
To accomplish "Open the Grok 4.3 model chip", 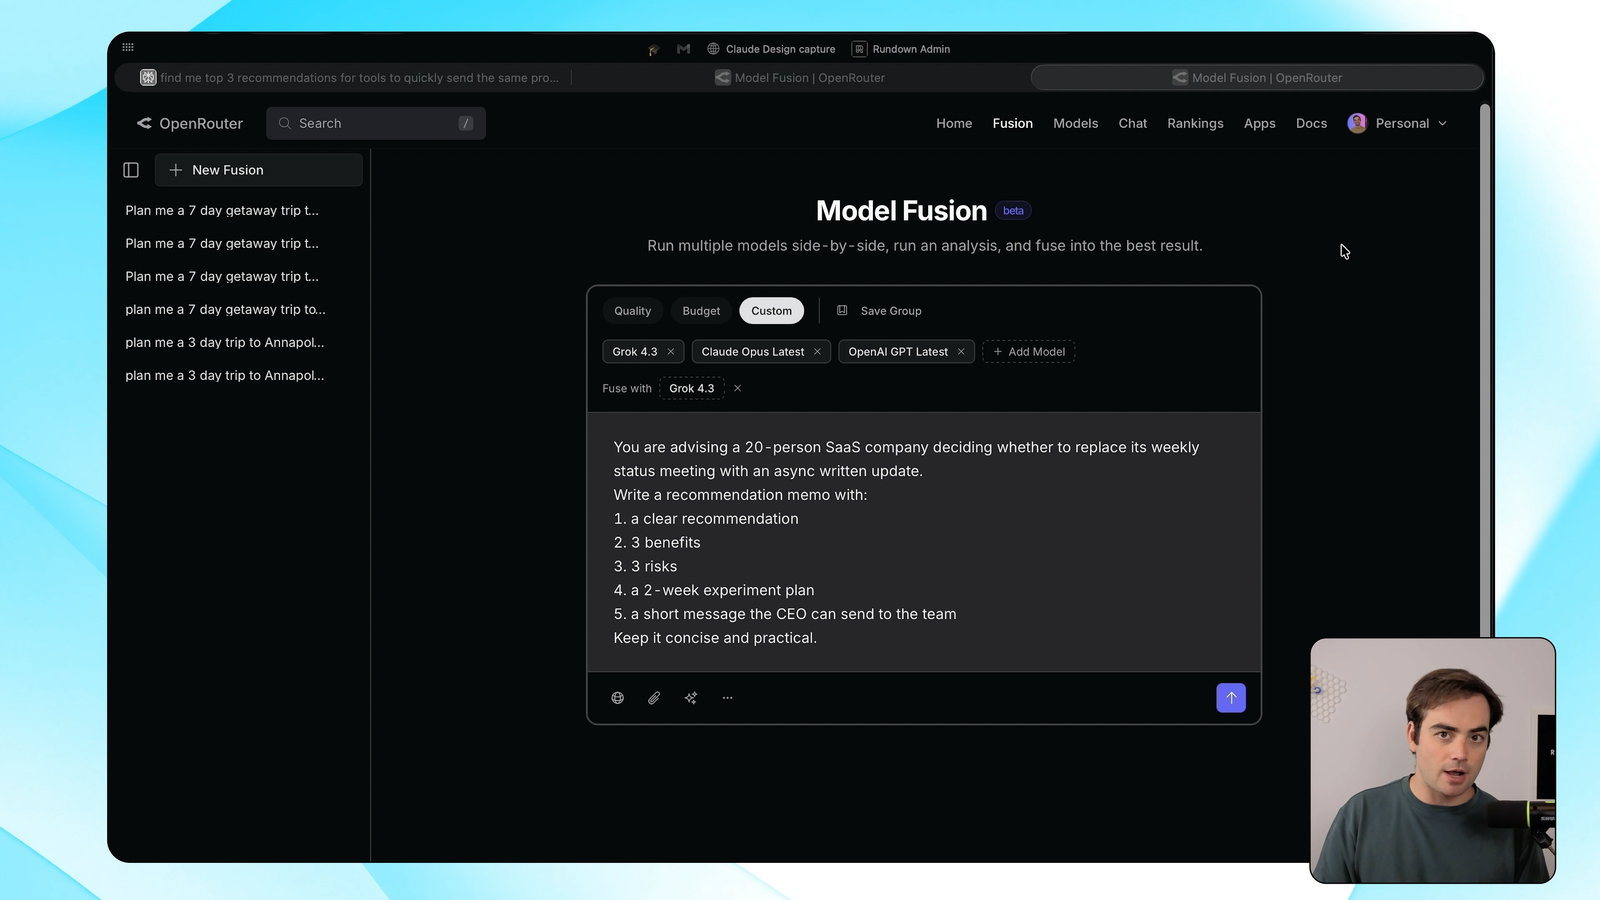I will pos(635,352).
